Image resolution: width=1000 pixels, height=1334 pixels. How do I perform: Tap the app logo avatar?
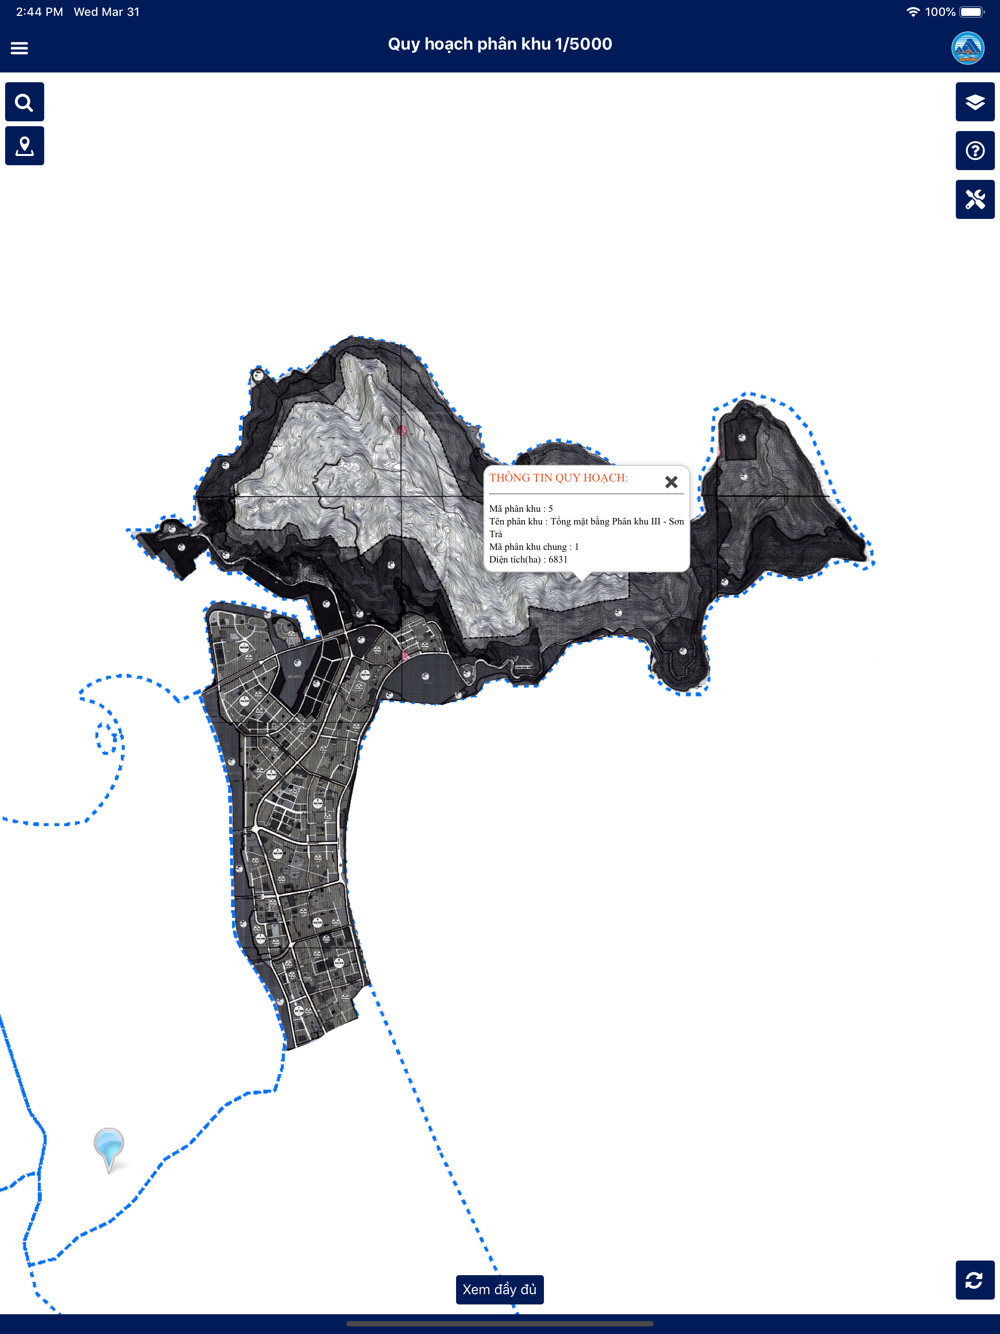tap(968, 47)
